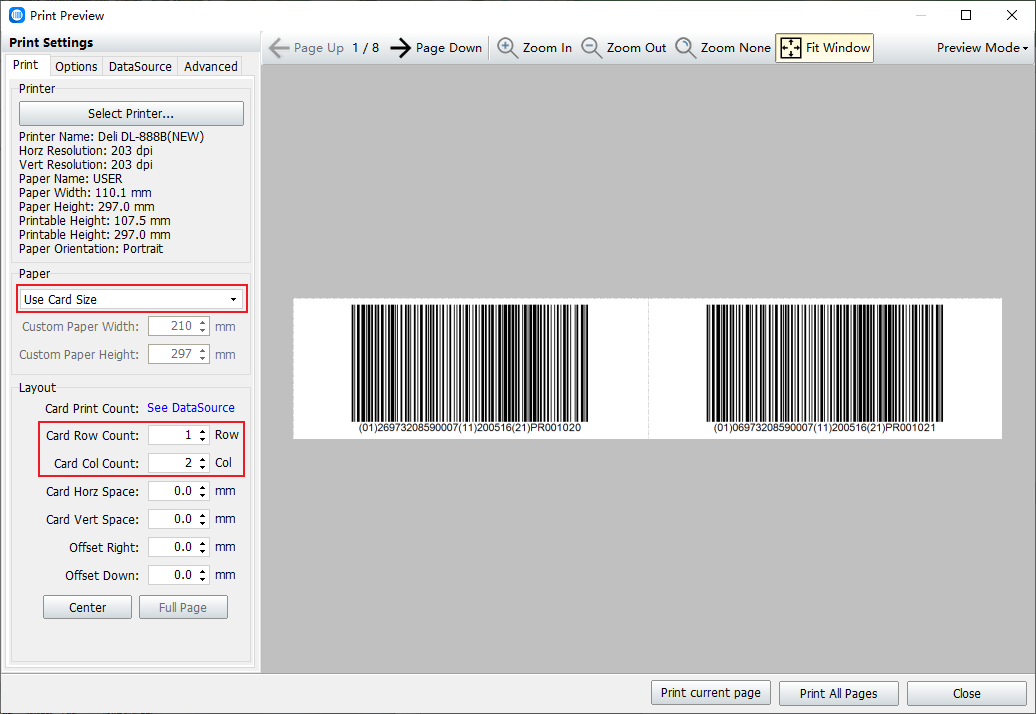This screenshot has width=1036, height=714.
Task: Increase Offset Right with up arrow
Action: [203, 543]
